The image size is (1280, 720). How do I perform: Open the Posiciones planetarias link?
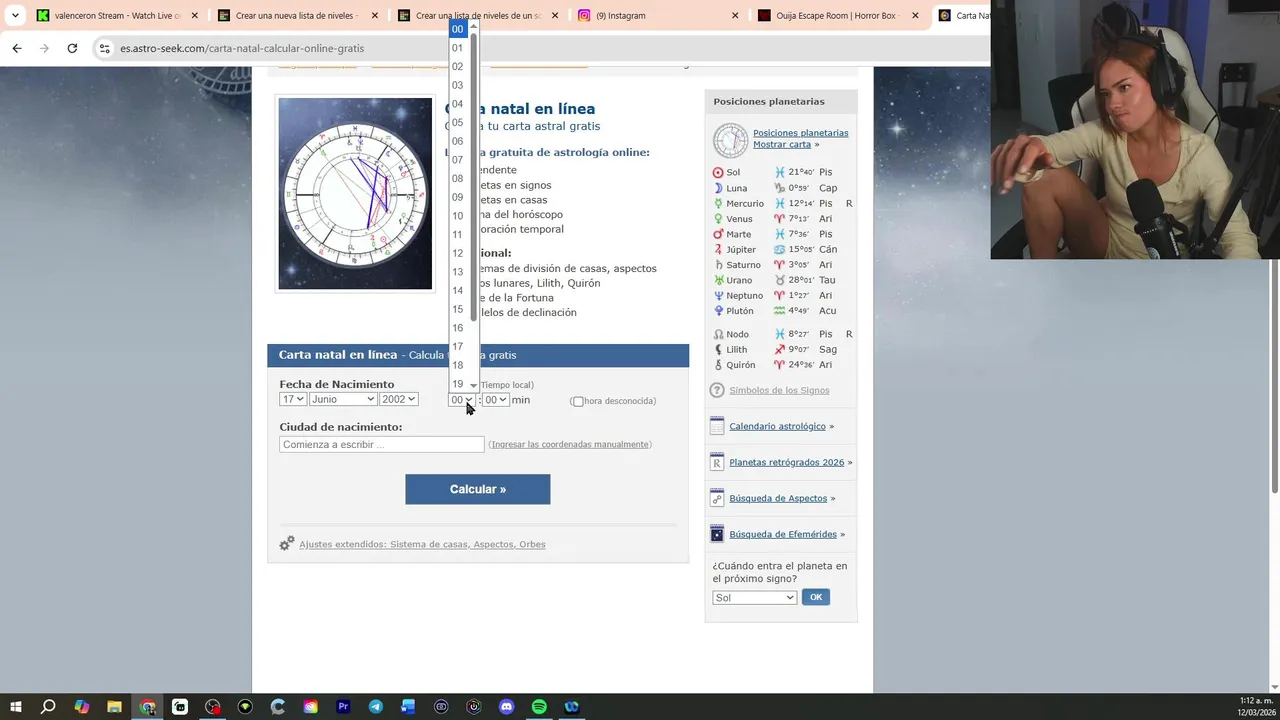800,132
